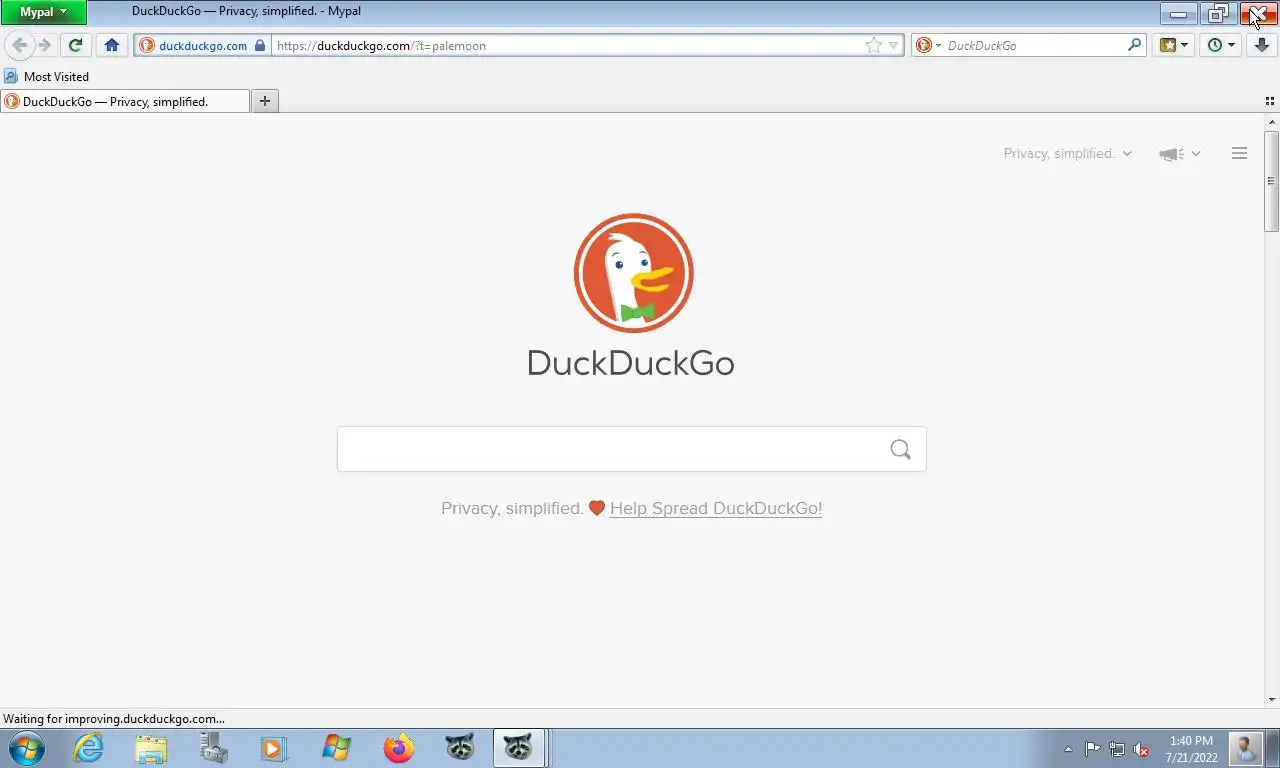Click the Windows flag taskbar icon
This screenshot has height=768, width=1280.
[336, 748]
